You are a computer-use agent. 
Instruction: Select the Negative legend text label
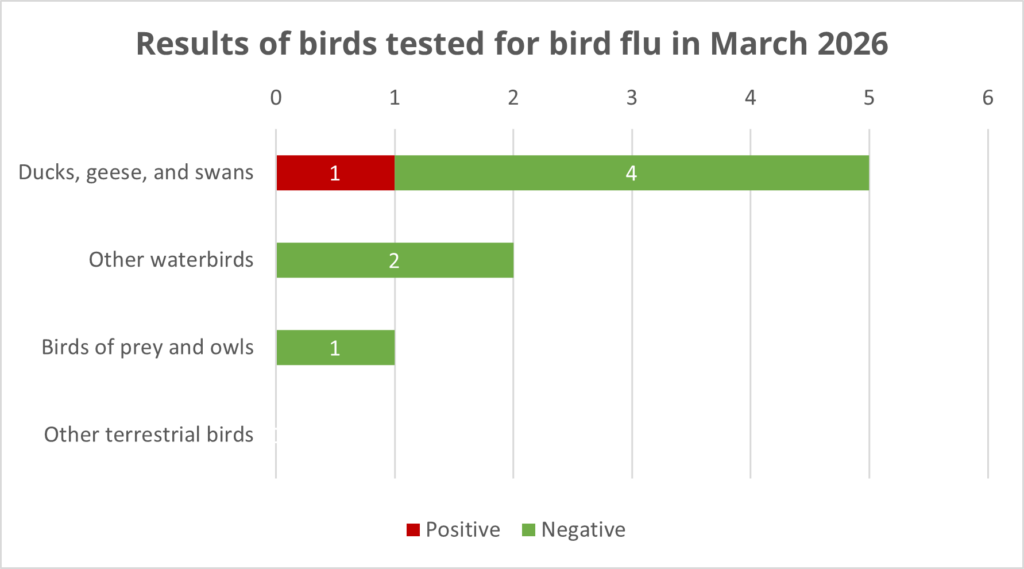click(x=583, y=530)
